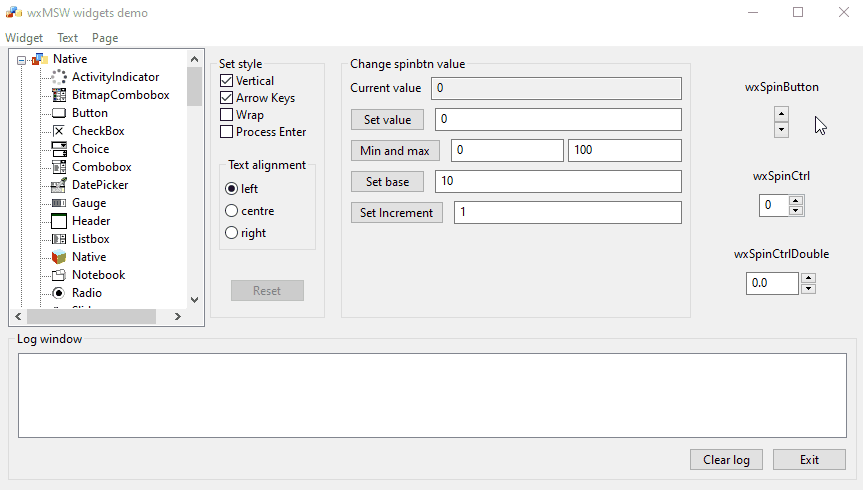Click the Min and max button

coord(395,151)
